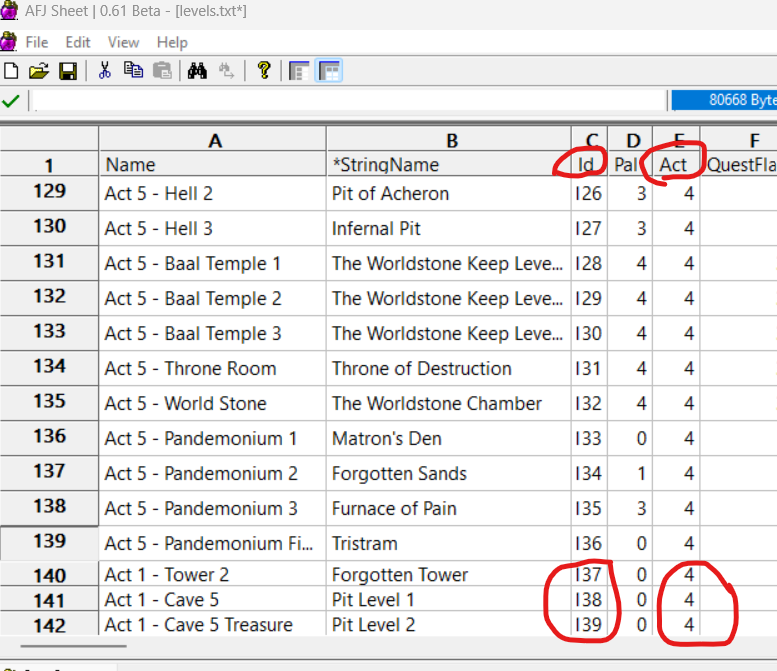Select cell 'Act 1 - Cave 5'
Image resolution: width=777 pixels, height=671 pixels.
pyautogui.click(x=213, y=600)
